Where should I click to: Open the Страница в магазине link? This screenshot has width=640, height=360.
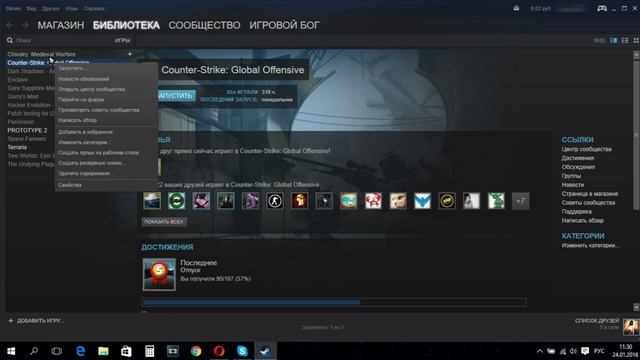coord(590,193)
